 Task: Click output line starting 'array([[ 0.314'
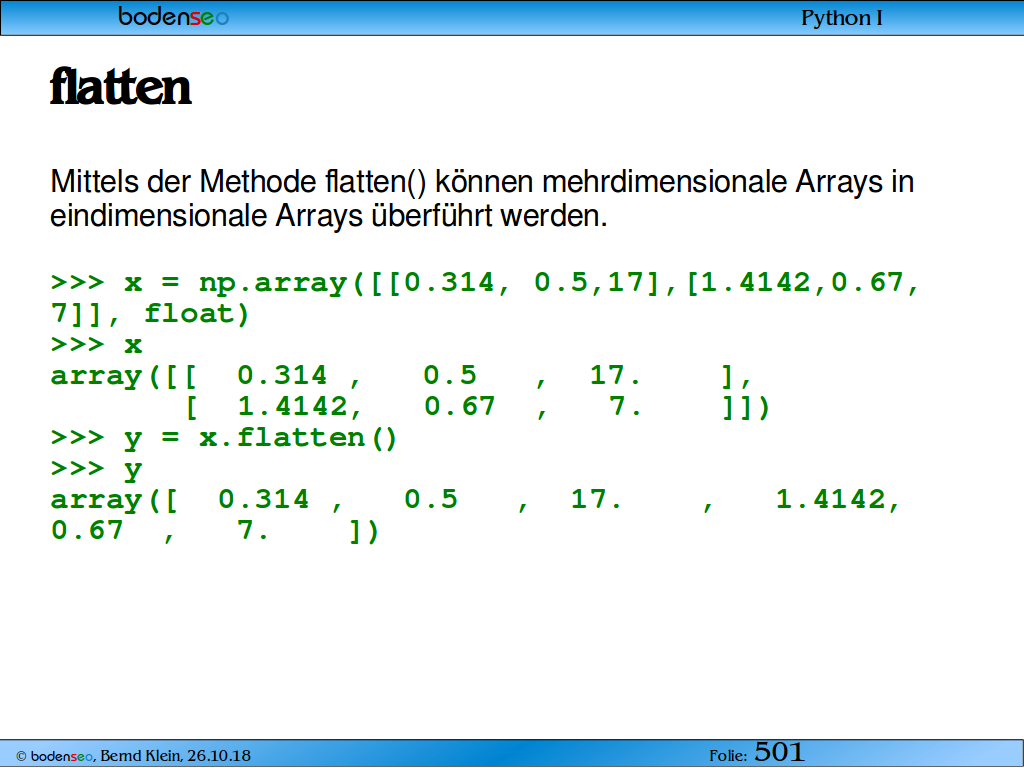point(401,377)
